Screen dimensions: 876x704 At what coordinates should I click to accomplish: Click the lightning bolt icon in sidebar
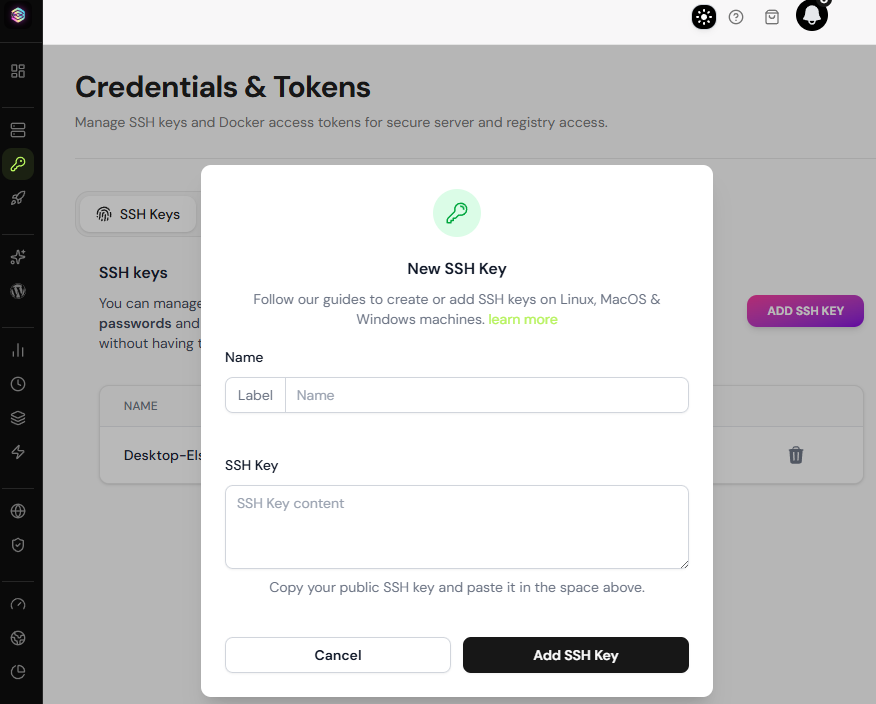pyautogui.click(x=18, y=452)
